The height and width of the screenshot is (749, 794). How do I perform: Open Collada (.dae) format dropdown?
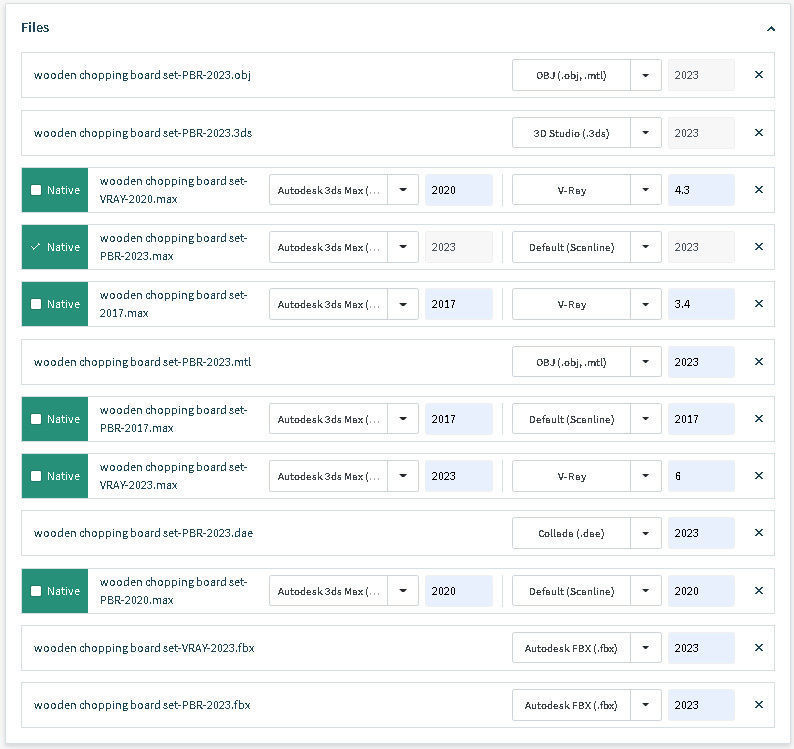coord(646,533)
